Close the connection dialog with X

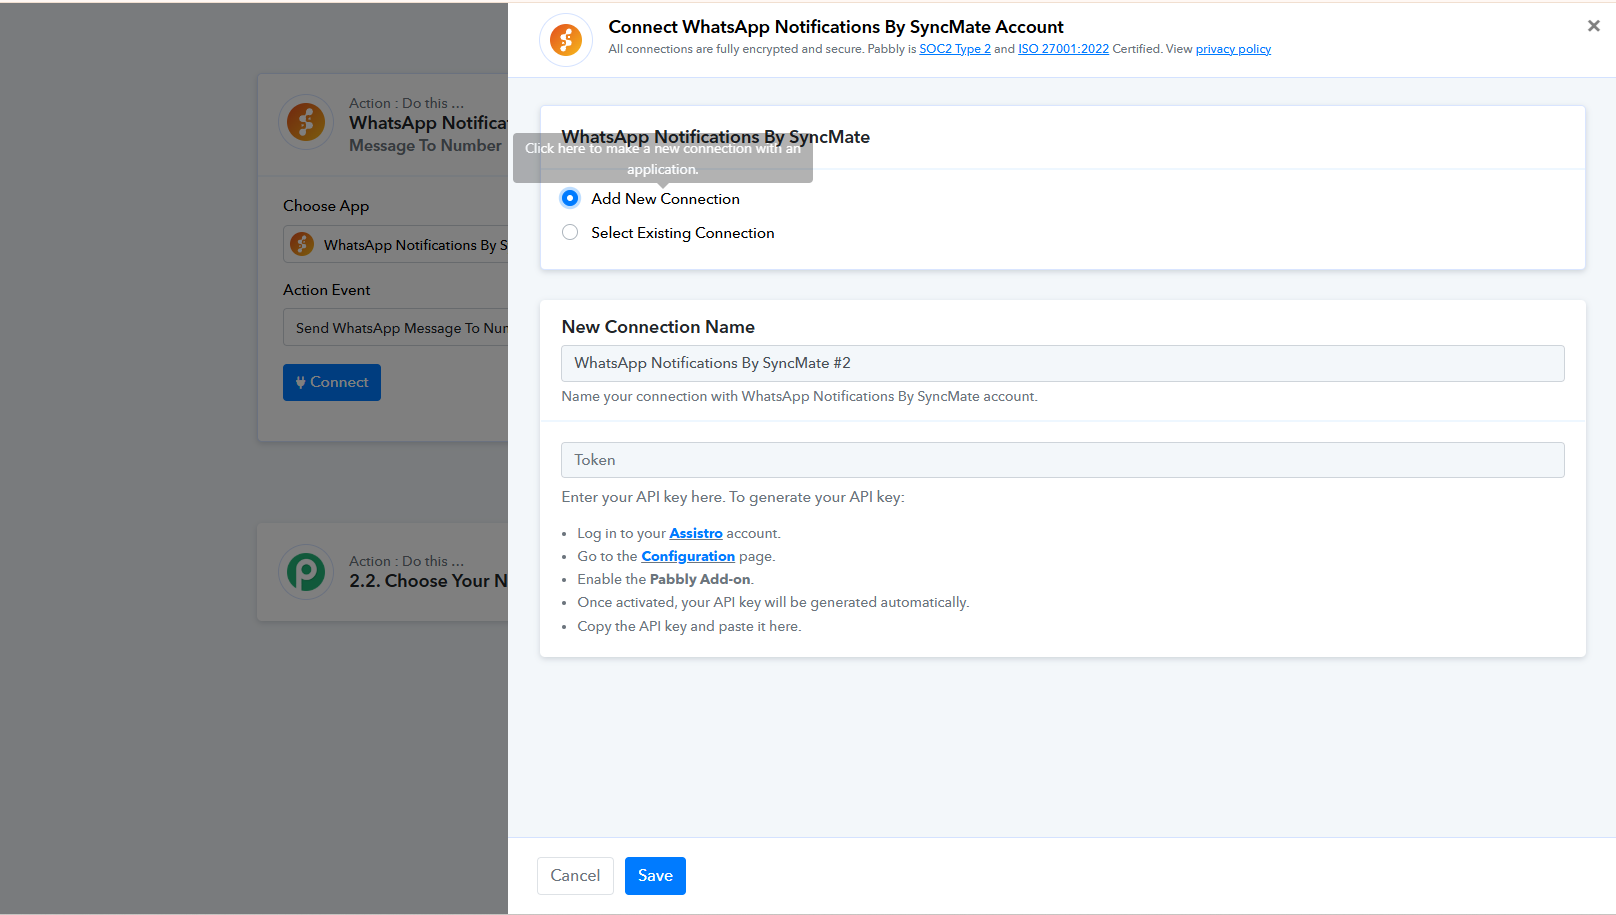pyautogui.click(x=1593, y=26)
